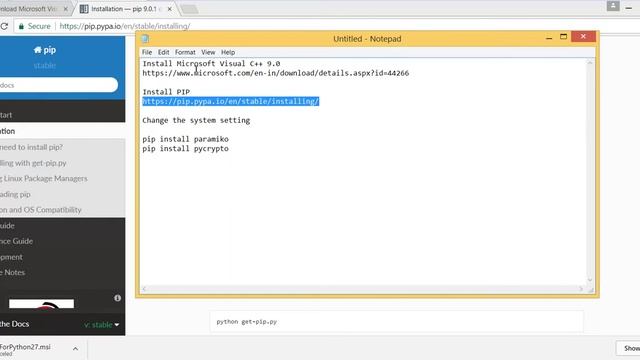Open the Edit menu in Notepad
This screenshot has height=360, width=640.
tap(163, 52)
